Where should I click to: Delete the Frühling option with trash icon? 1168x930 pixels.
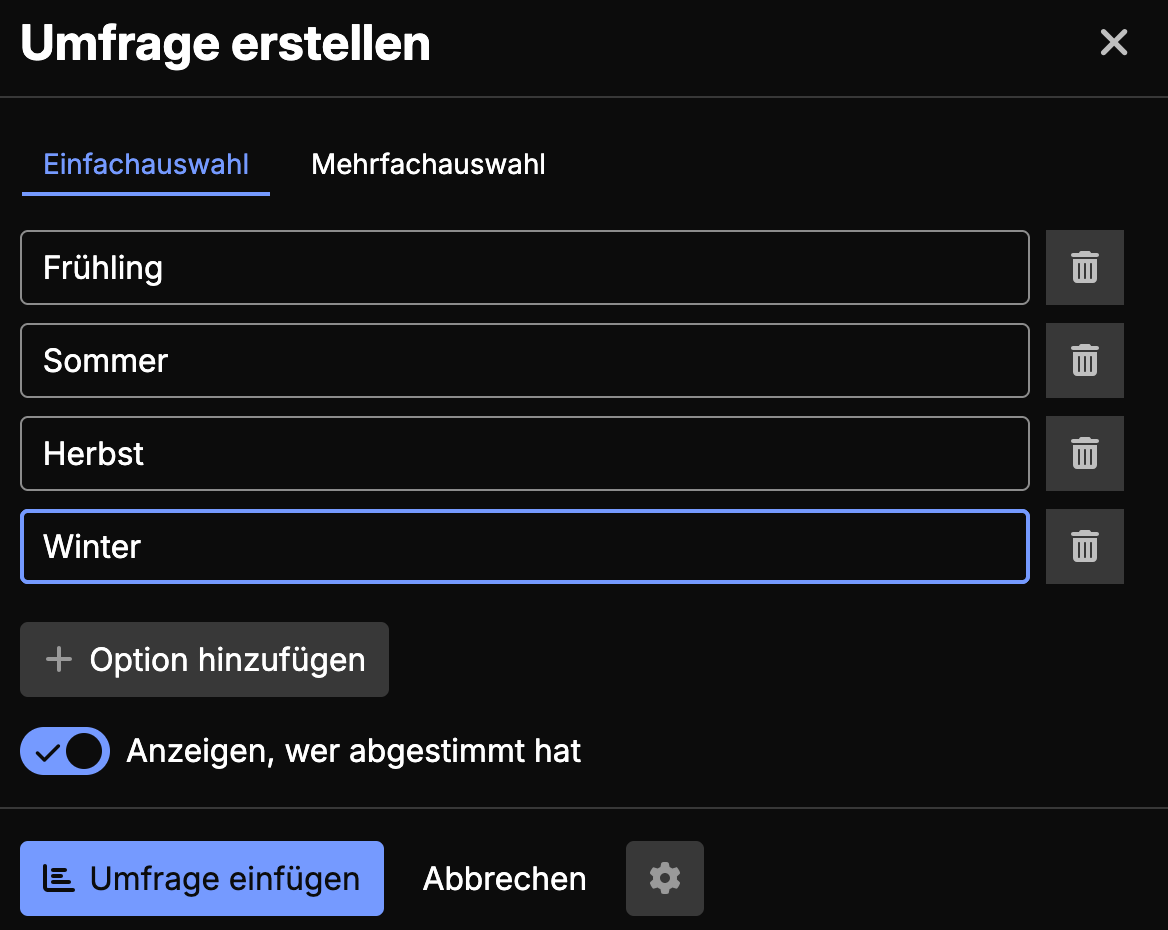pyautogui.click(x=1084, y=267)
